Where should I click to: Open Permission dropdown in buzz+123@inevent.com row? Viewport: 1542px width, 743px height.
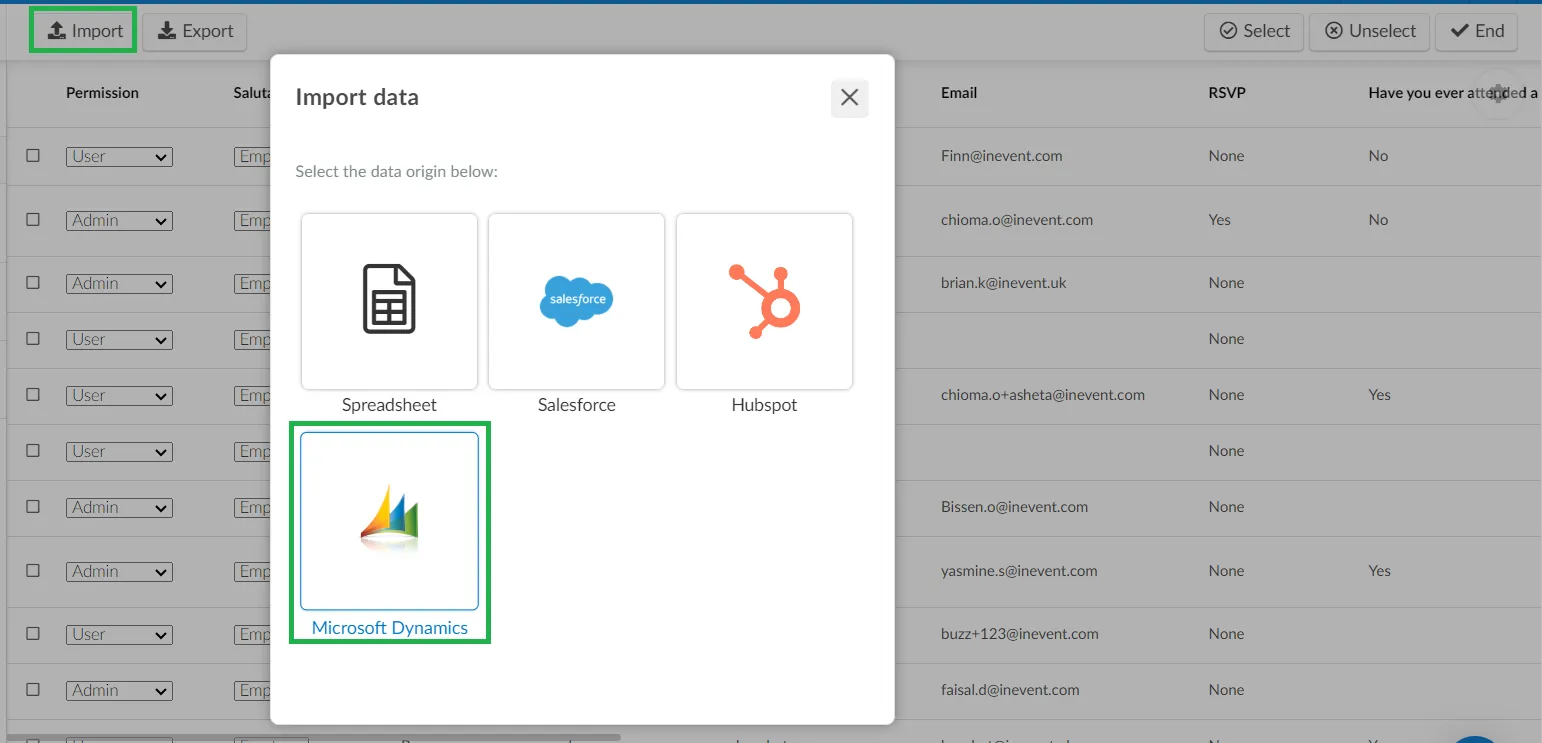(x=119, y=635)
